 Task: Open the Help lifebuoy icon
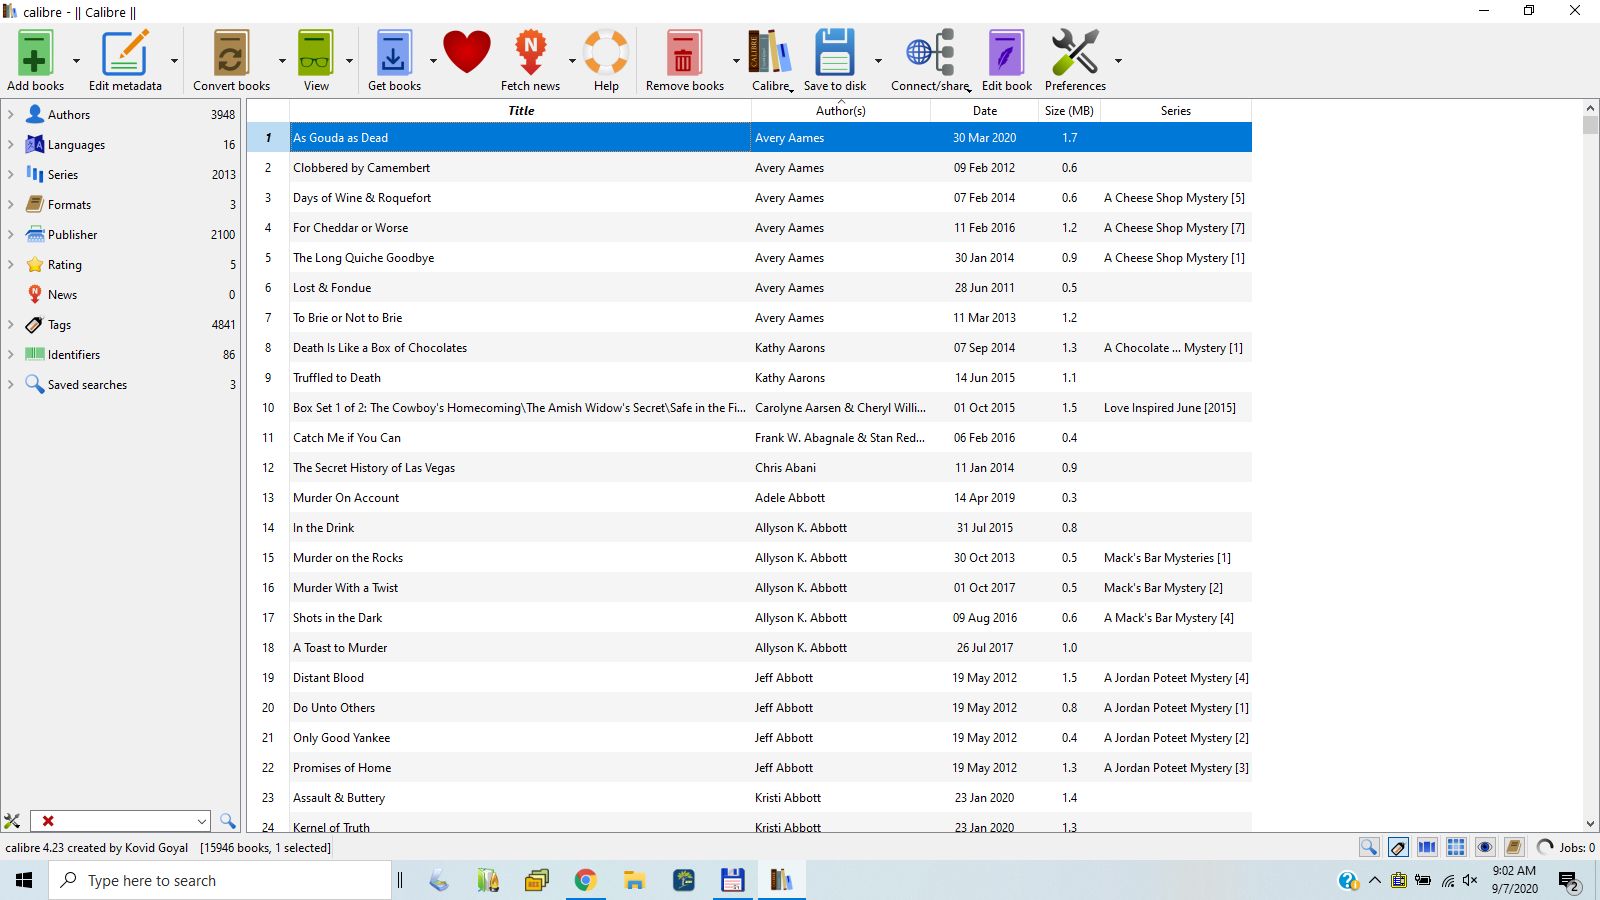pyautogui.click(x=606, y=53)
